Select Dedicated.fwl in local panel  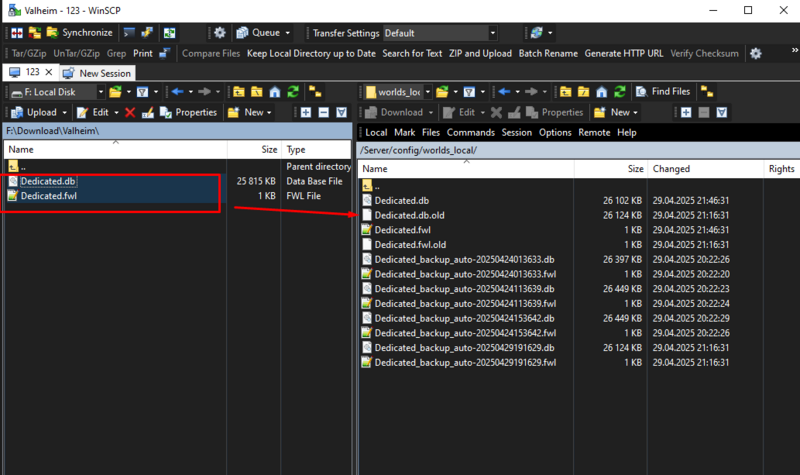tap(48, 196)
